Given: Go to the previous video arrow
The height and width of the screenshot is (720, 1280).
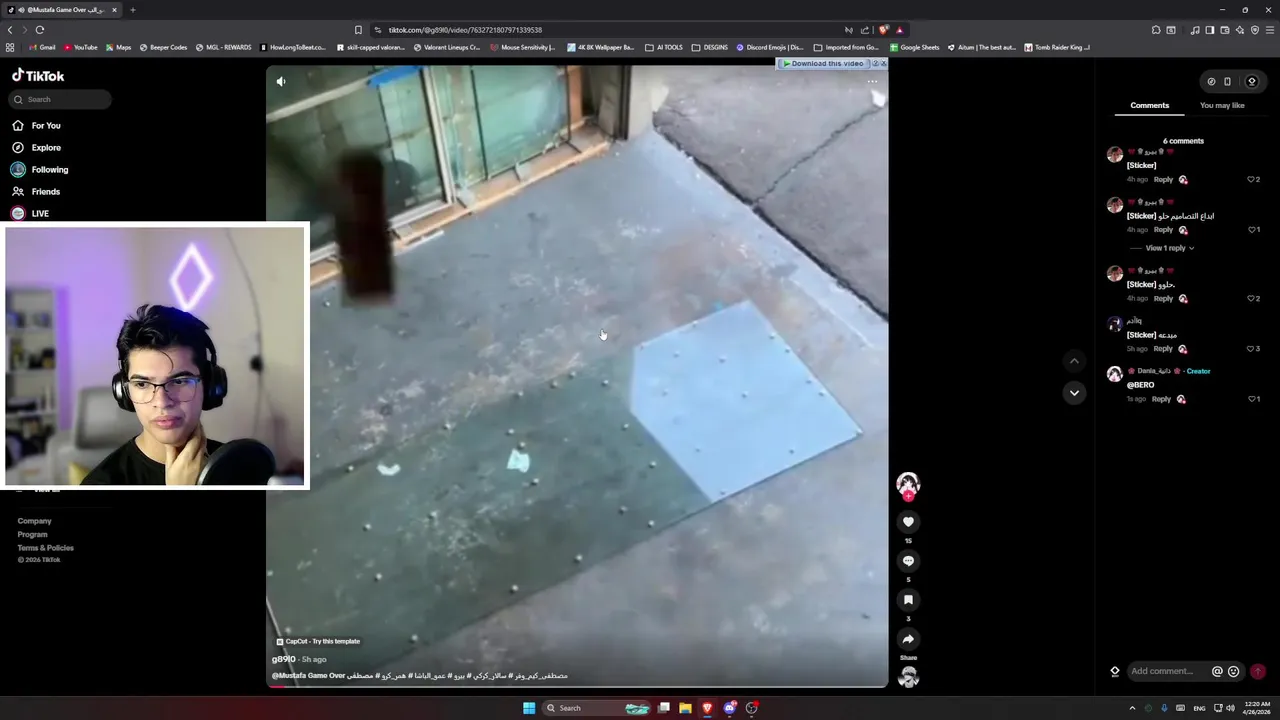Looking at the screenshot, I should (x=1074, y=361).
